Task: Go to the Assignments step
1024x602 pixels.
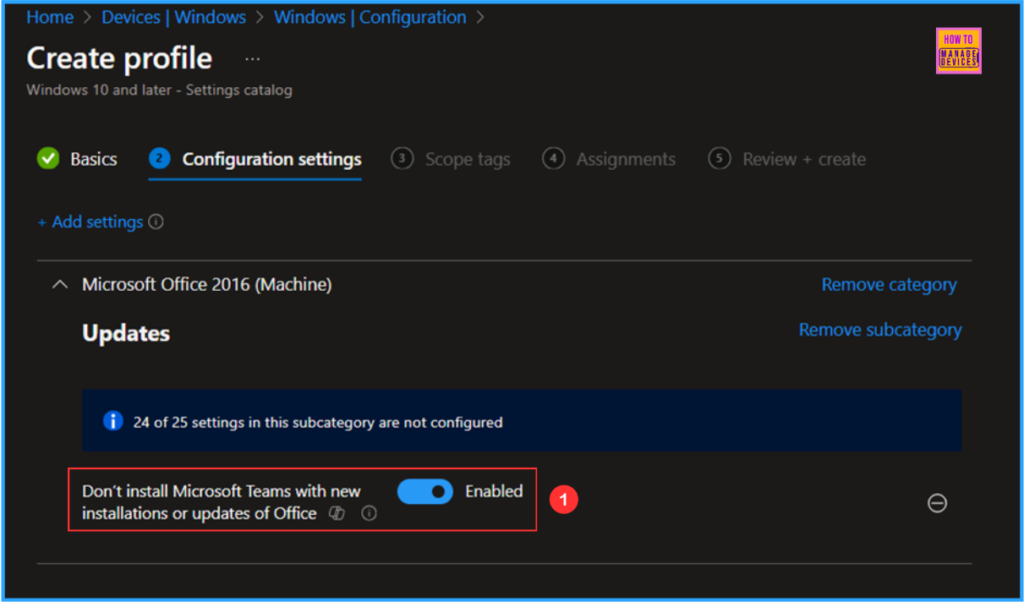Action: click(609, 159)
